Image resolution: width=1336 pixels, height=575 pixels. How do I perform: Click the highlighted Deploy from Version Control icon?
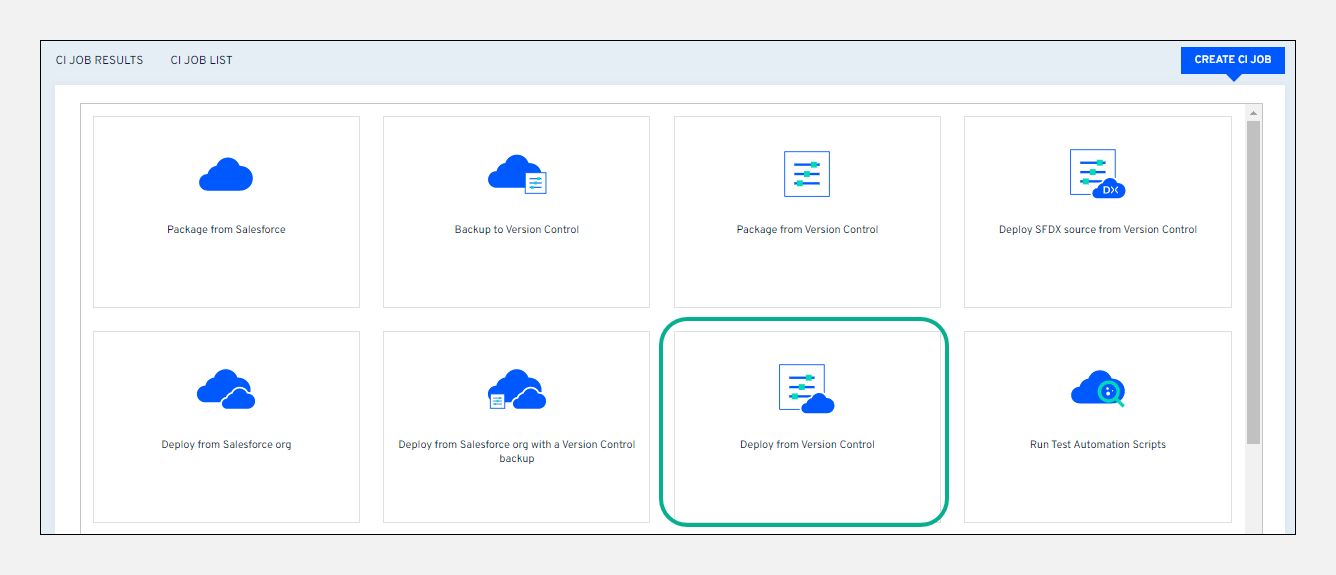point(807,389)
